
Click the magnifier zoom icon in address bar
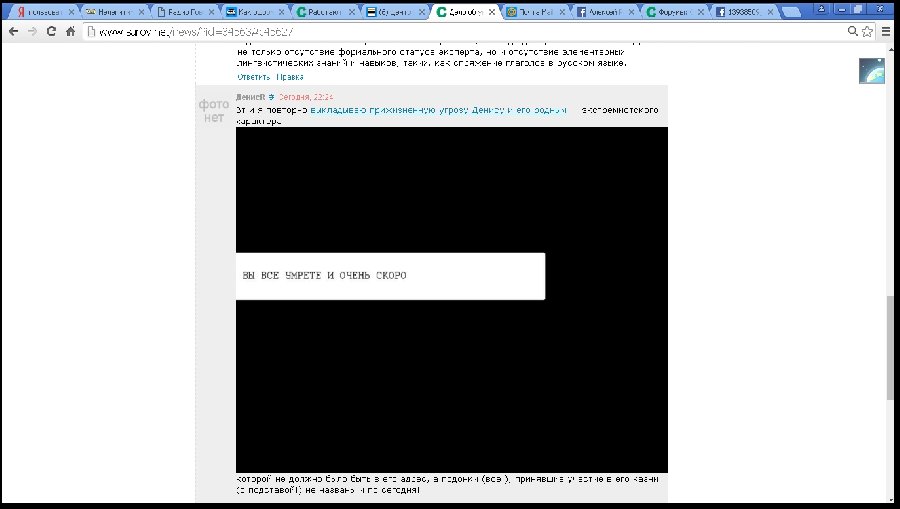pyautogui.click(x=852, y=31)
